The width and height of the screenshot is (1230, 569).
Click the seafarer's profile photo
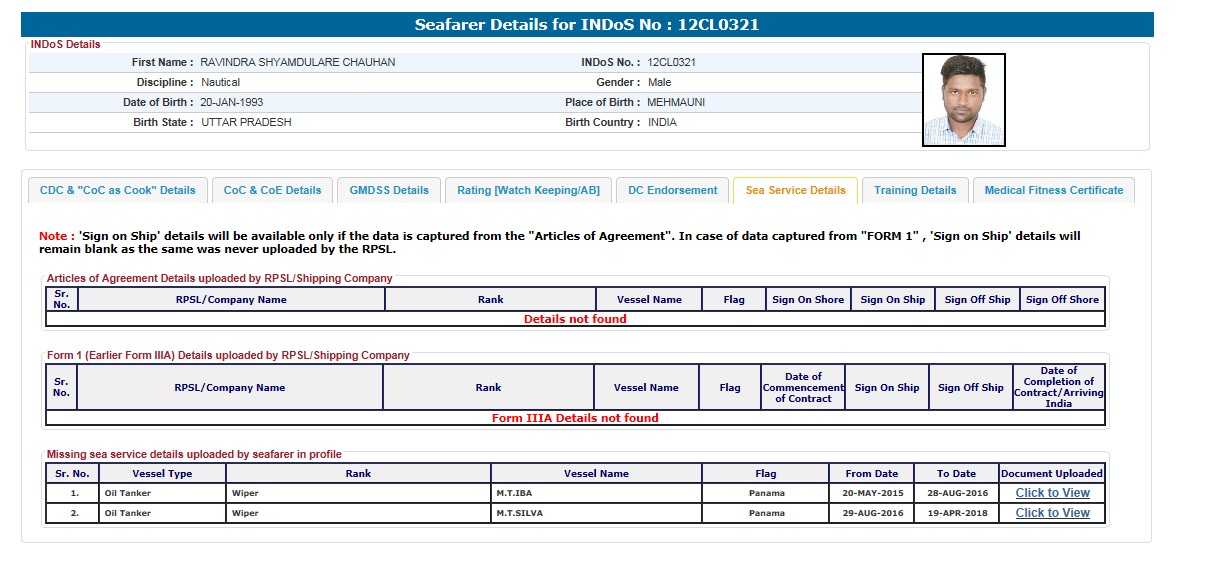click(x=963, y=100)
